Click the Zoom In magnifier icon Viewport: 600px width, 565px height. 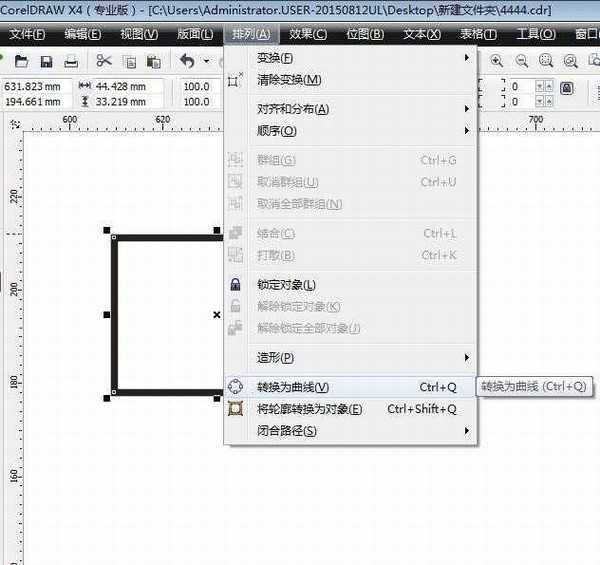coord(497,61)
